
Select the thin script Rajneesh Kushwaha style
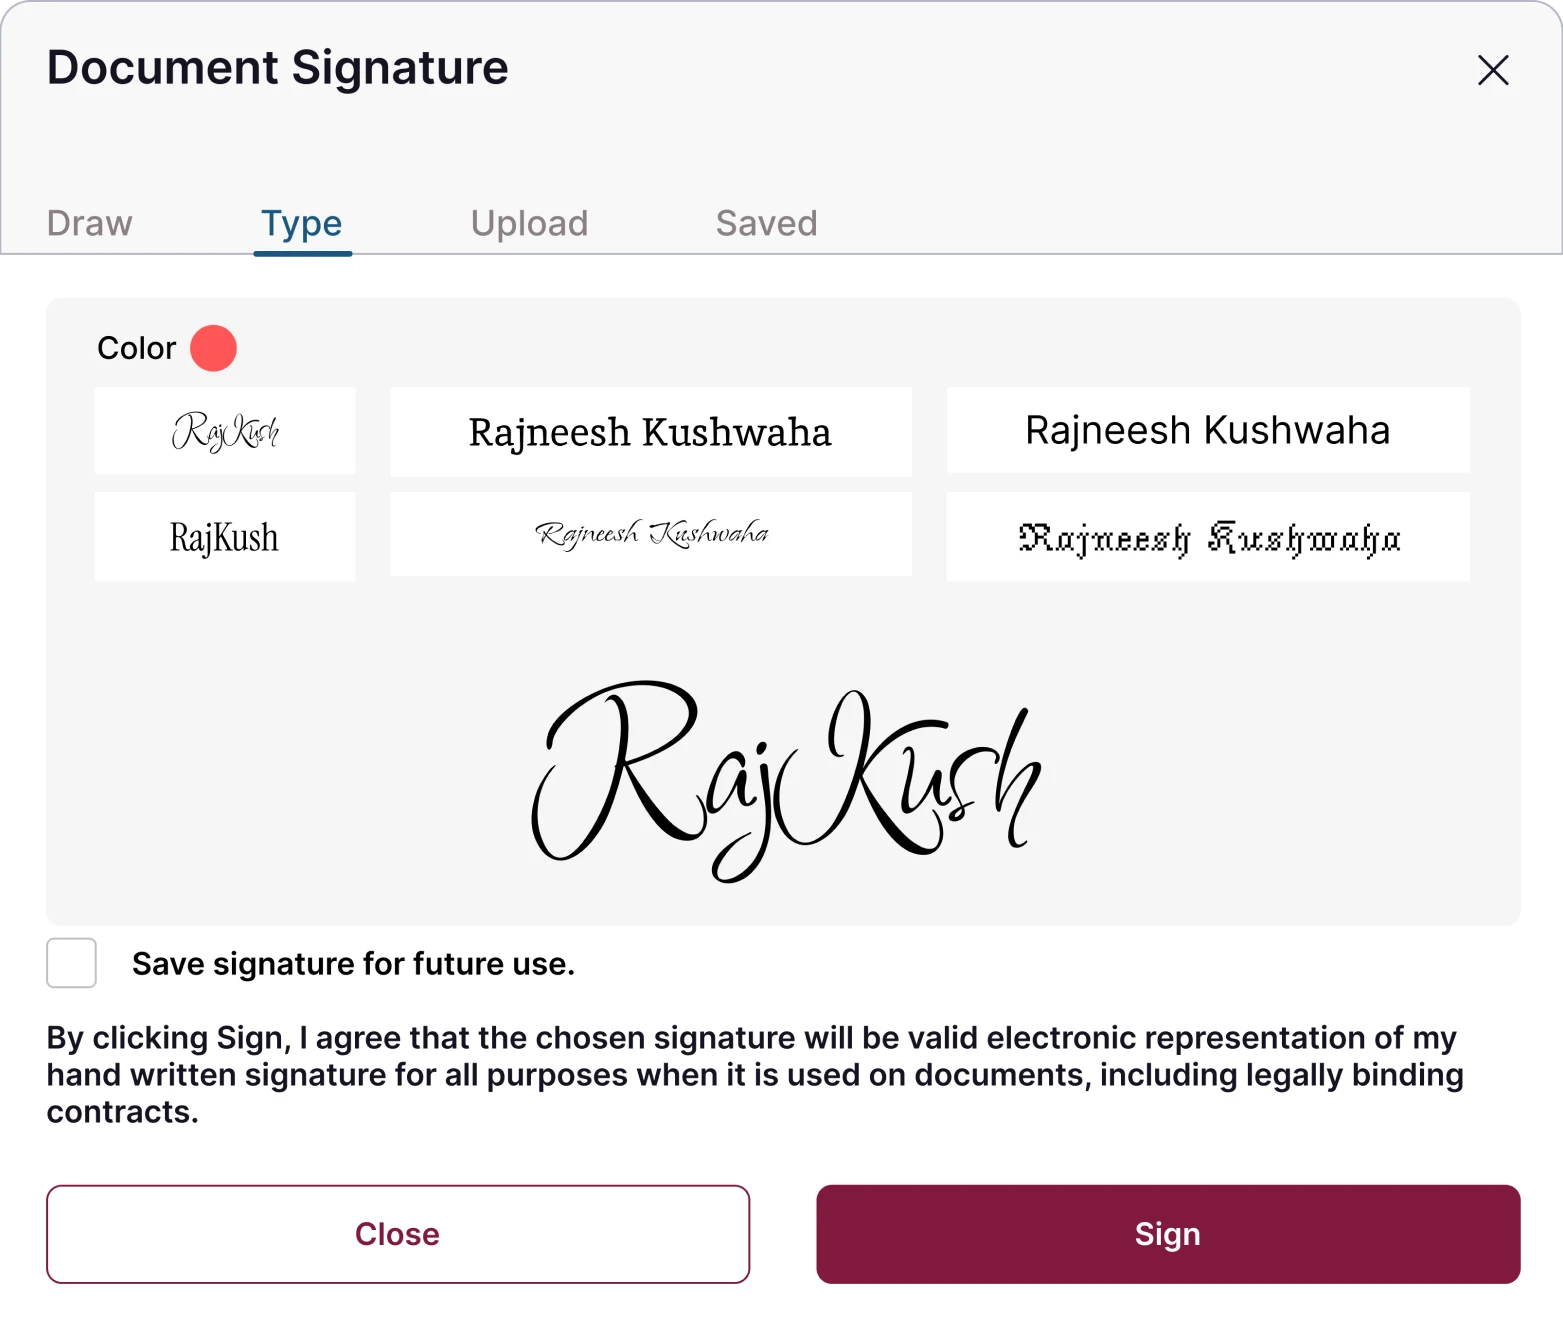click(x=650, y=534)
